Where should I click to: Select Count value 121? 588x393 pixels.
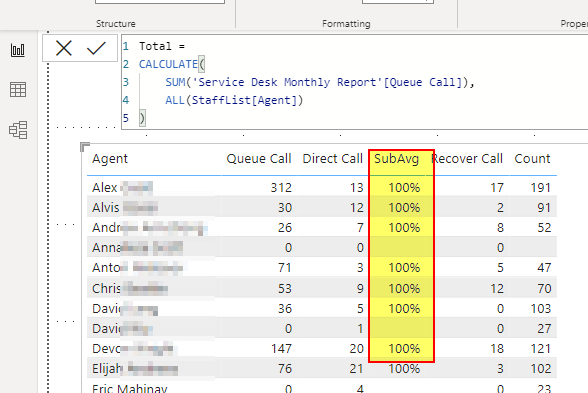click(x=540, y=348)
